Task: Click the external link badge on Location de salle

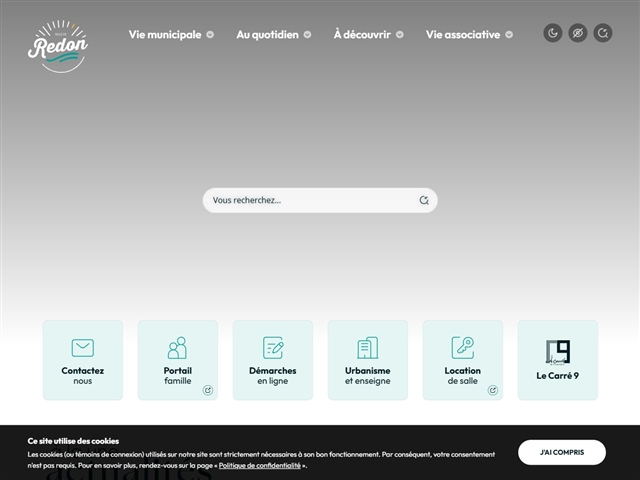Action: coord(493,390)
